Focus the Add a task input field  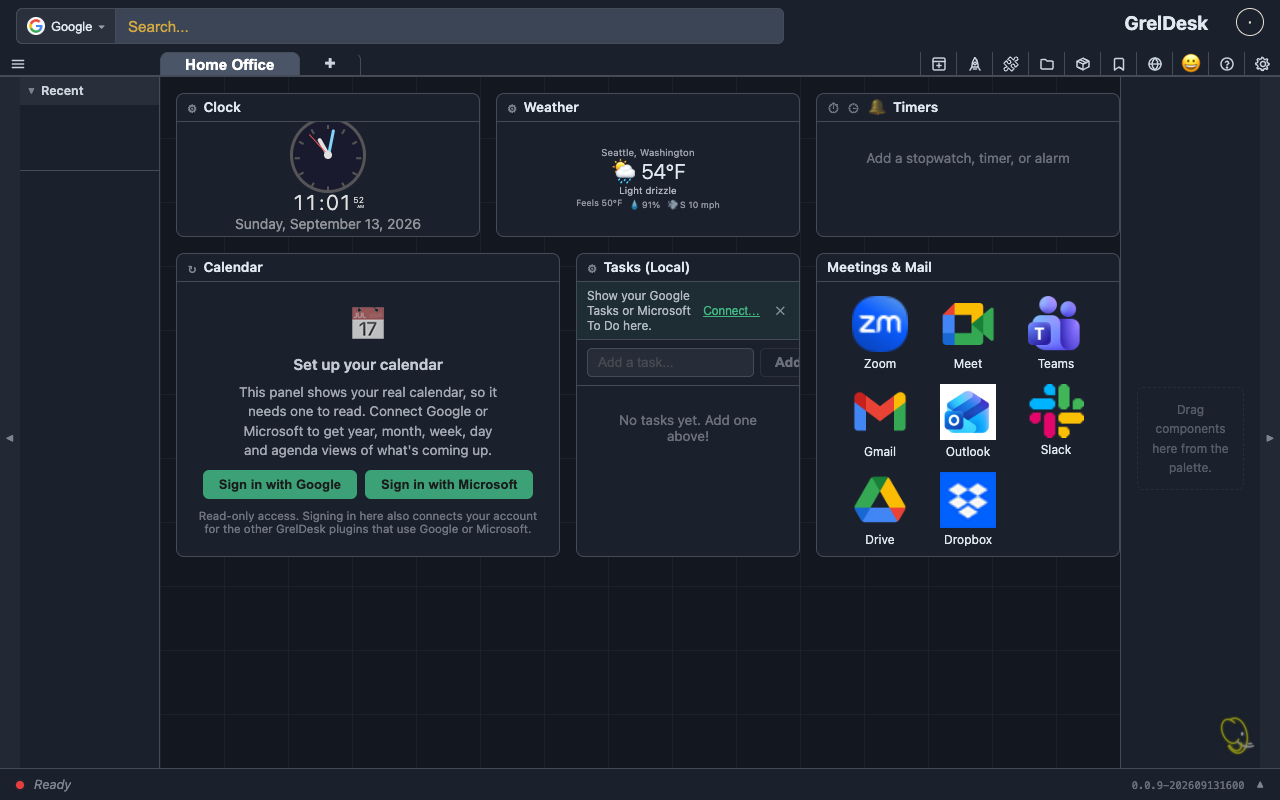[x=670, y=362]
